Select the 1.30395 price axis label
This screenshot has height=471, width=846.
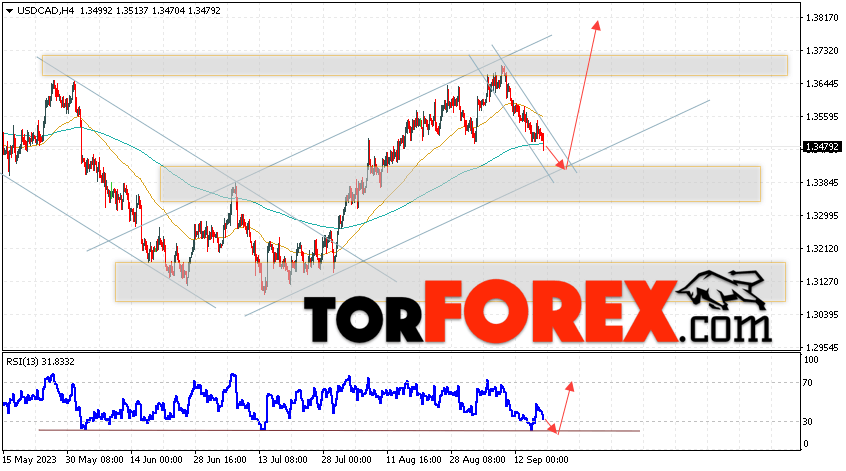[822, 315]
